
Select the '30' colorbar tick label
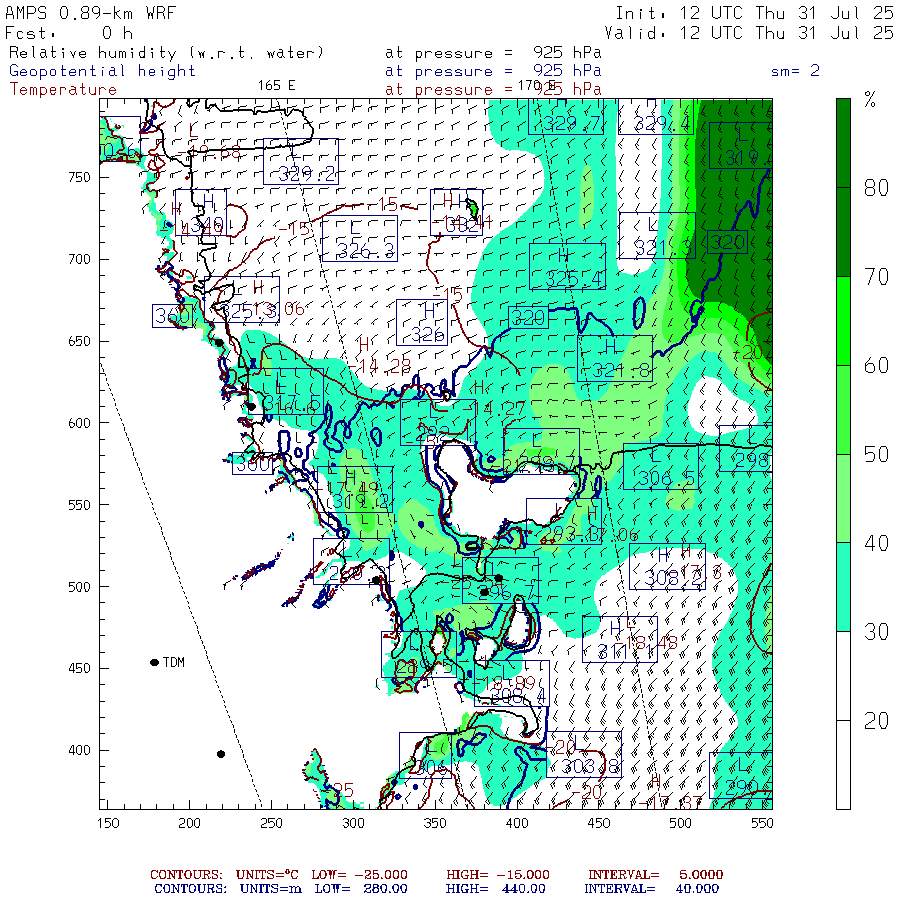[x=876, y=632]
